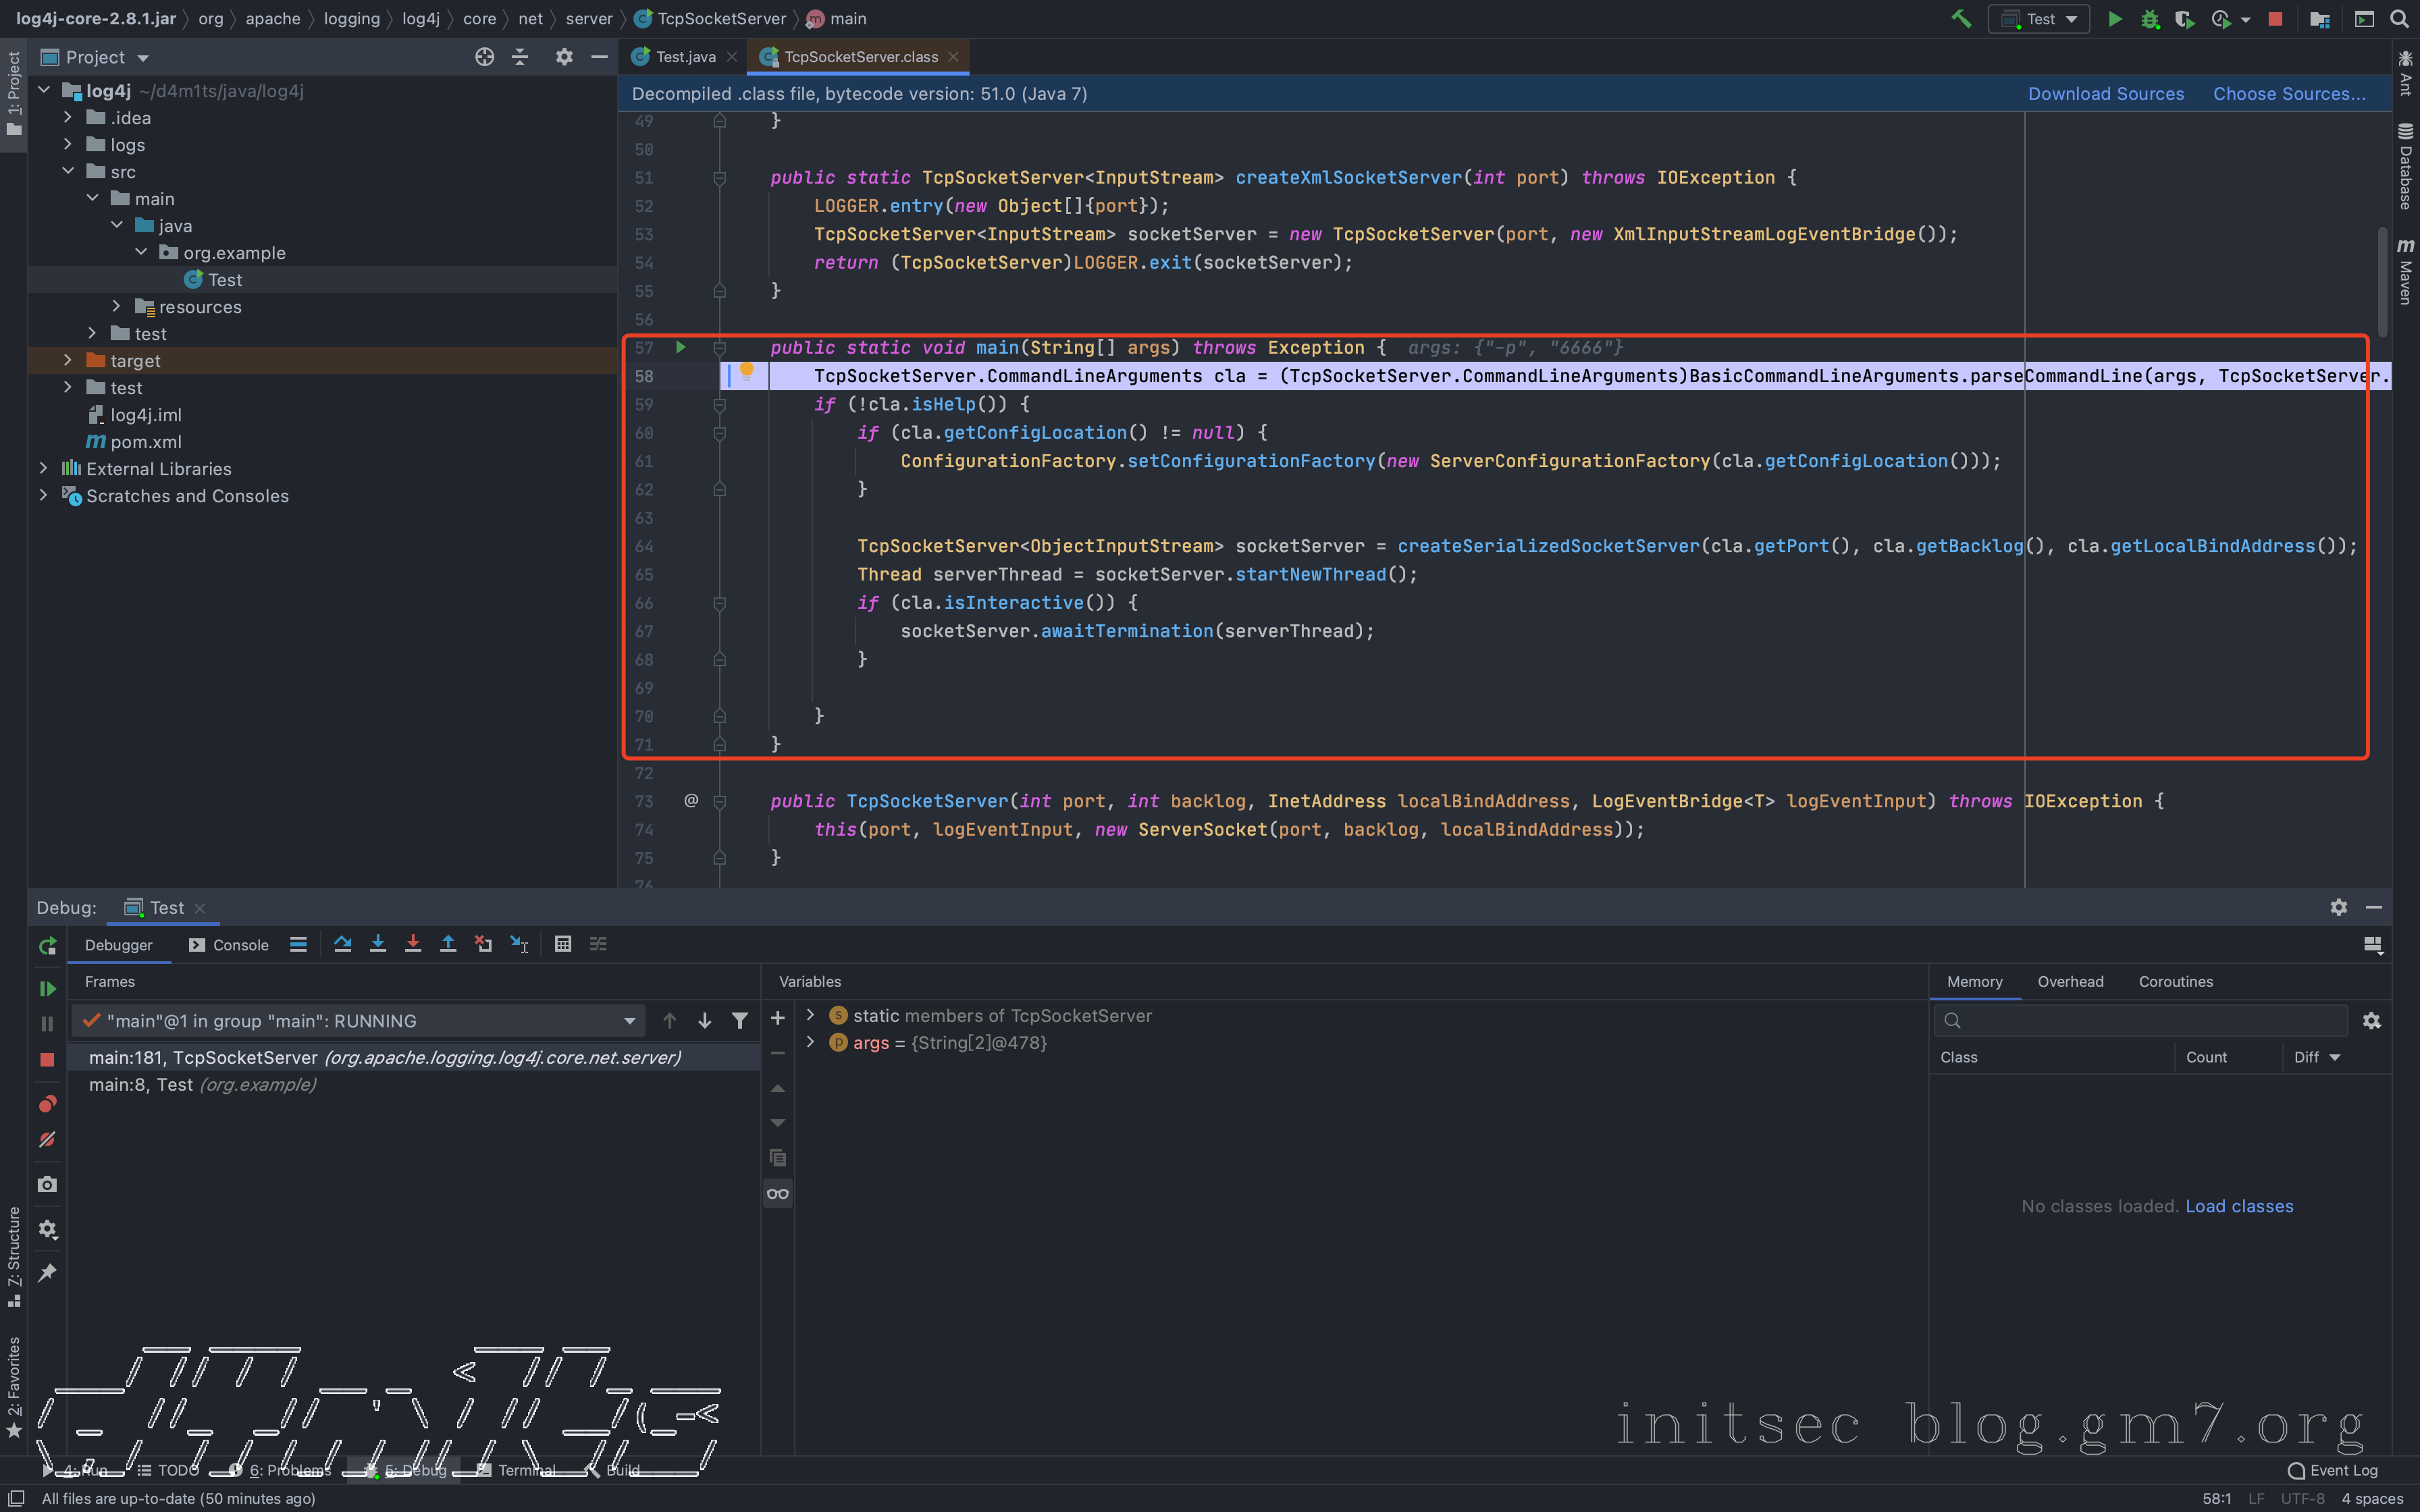Expand the target folder in project tree
Viewport: 2420px width, 1512px height.
pyautogui.click(x=68, y=360)
